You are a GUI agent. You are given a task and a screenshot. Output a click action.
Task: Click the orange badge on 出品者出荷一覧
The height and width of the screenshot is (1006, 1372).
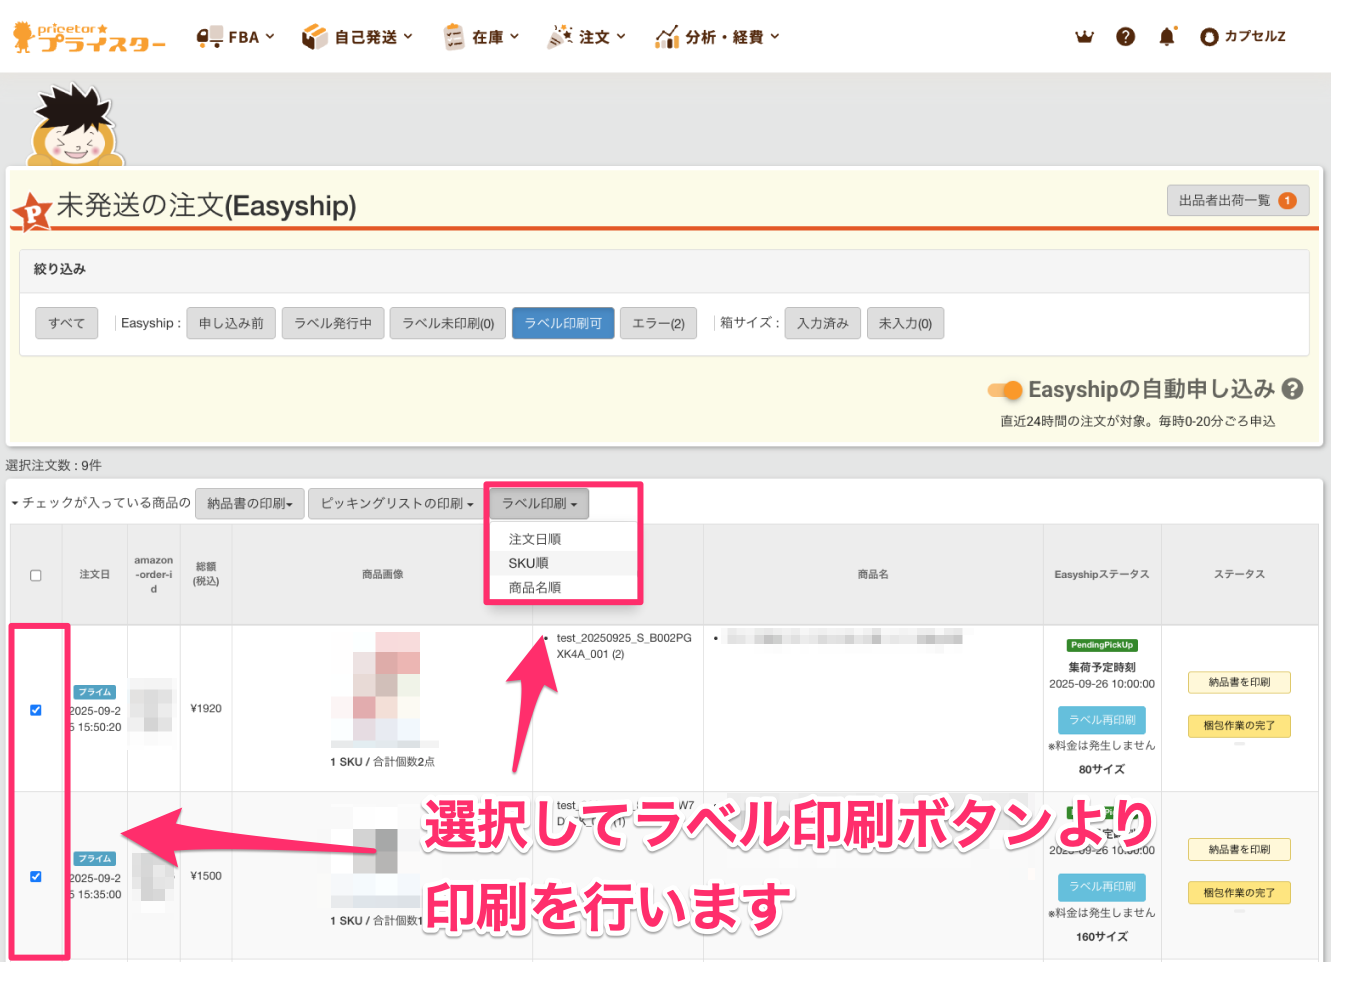[x=1287, y=201]
